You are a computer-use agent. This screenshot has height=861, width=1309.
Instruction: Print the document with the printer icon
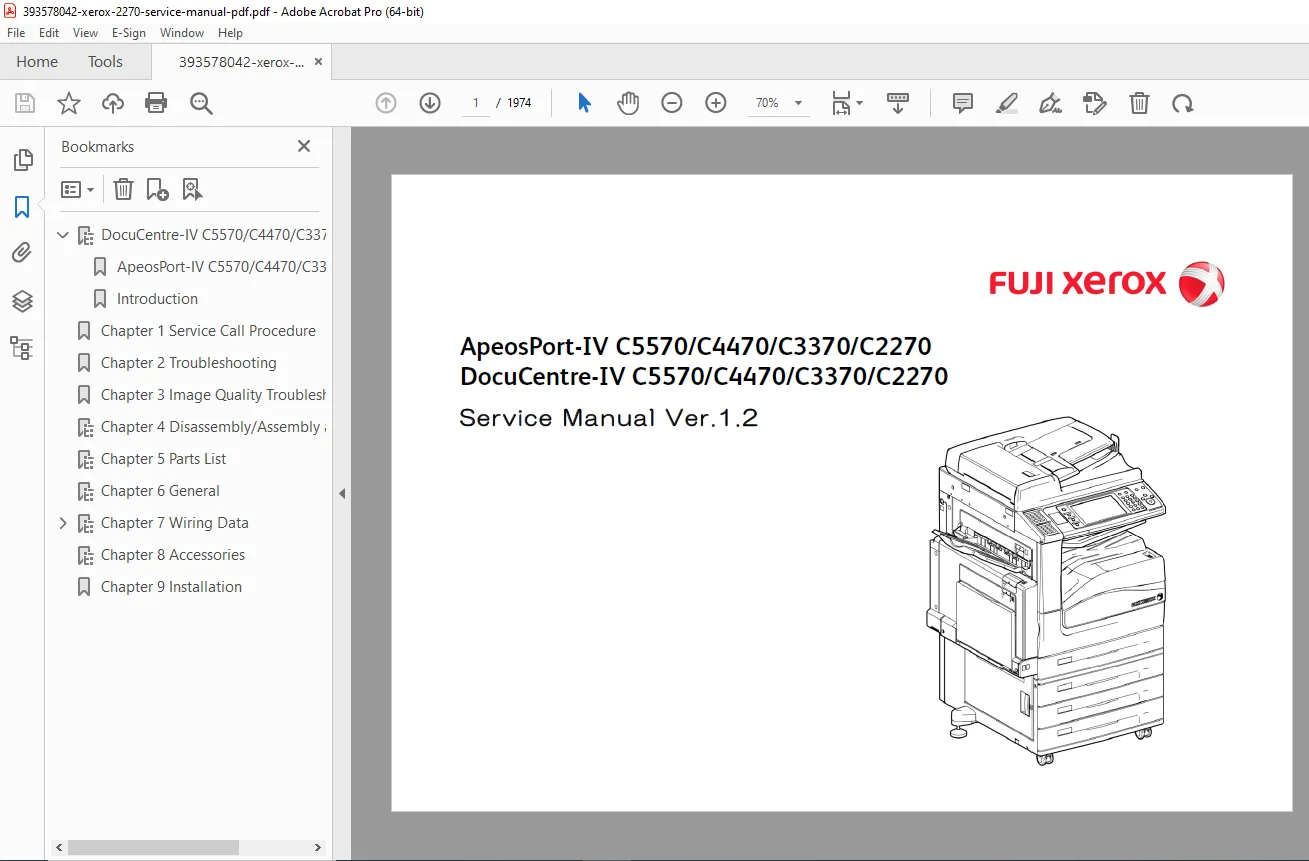(156, 103)
